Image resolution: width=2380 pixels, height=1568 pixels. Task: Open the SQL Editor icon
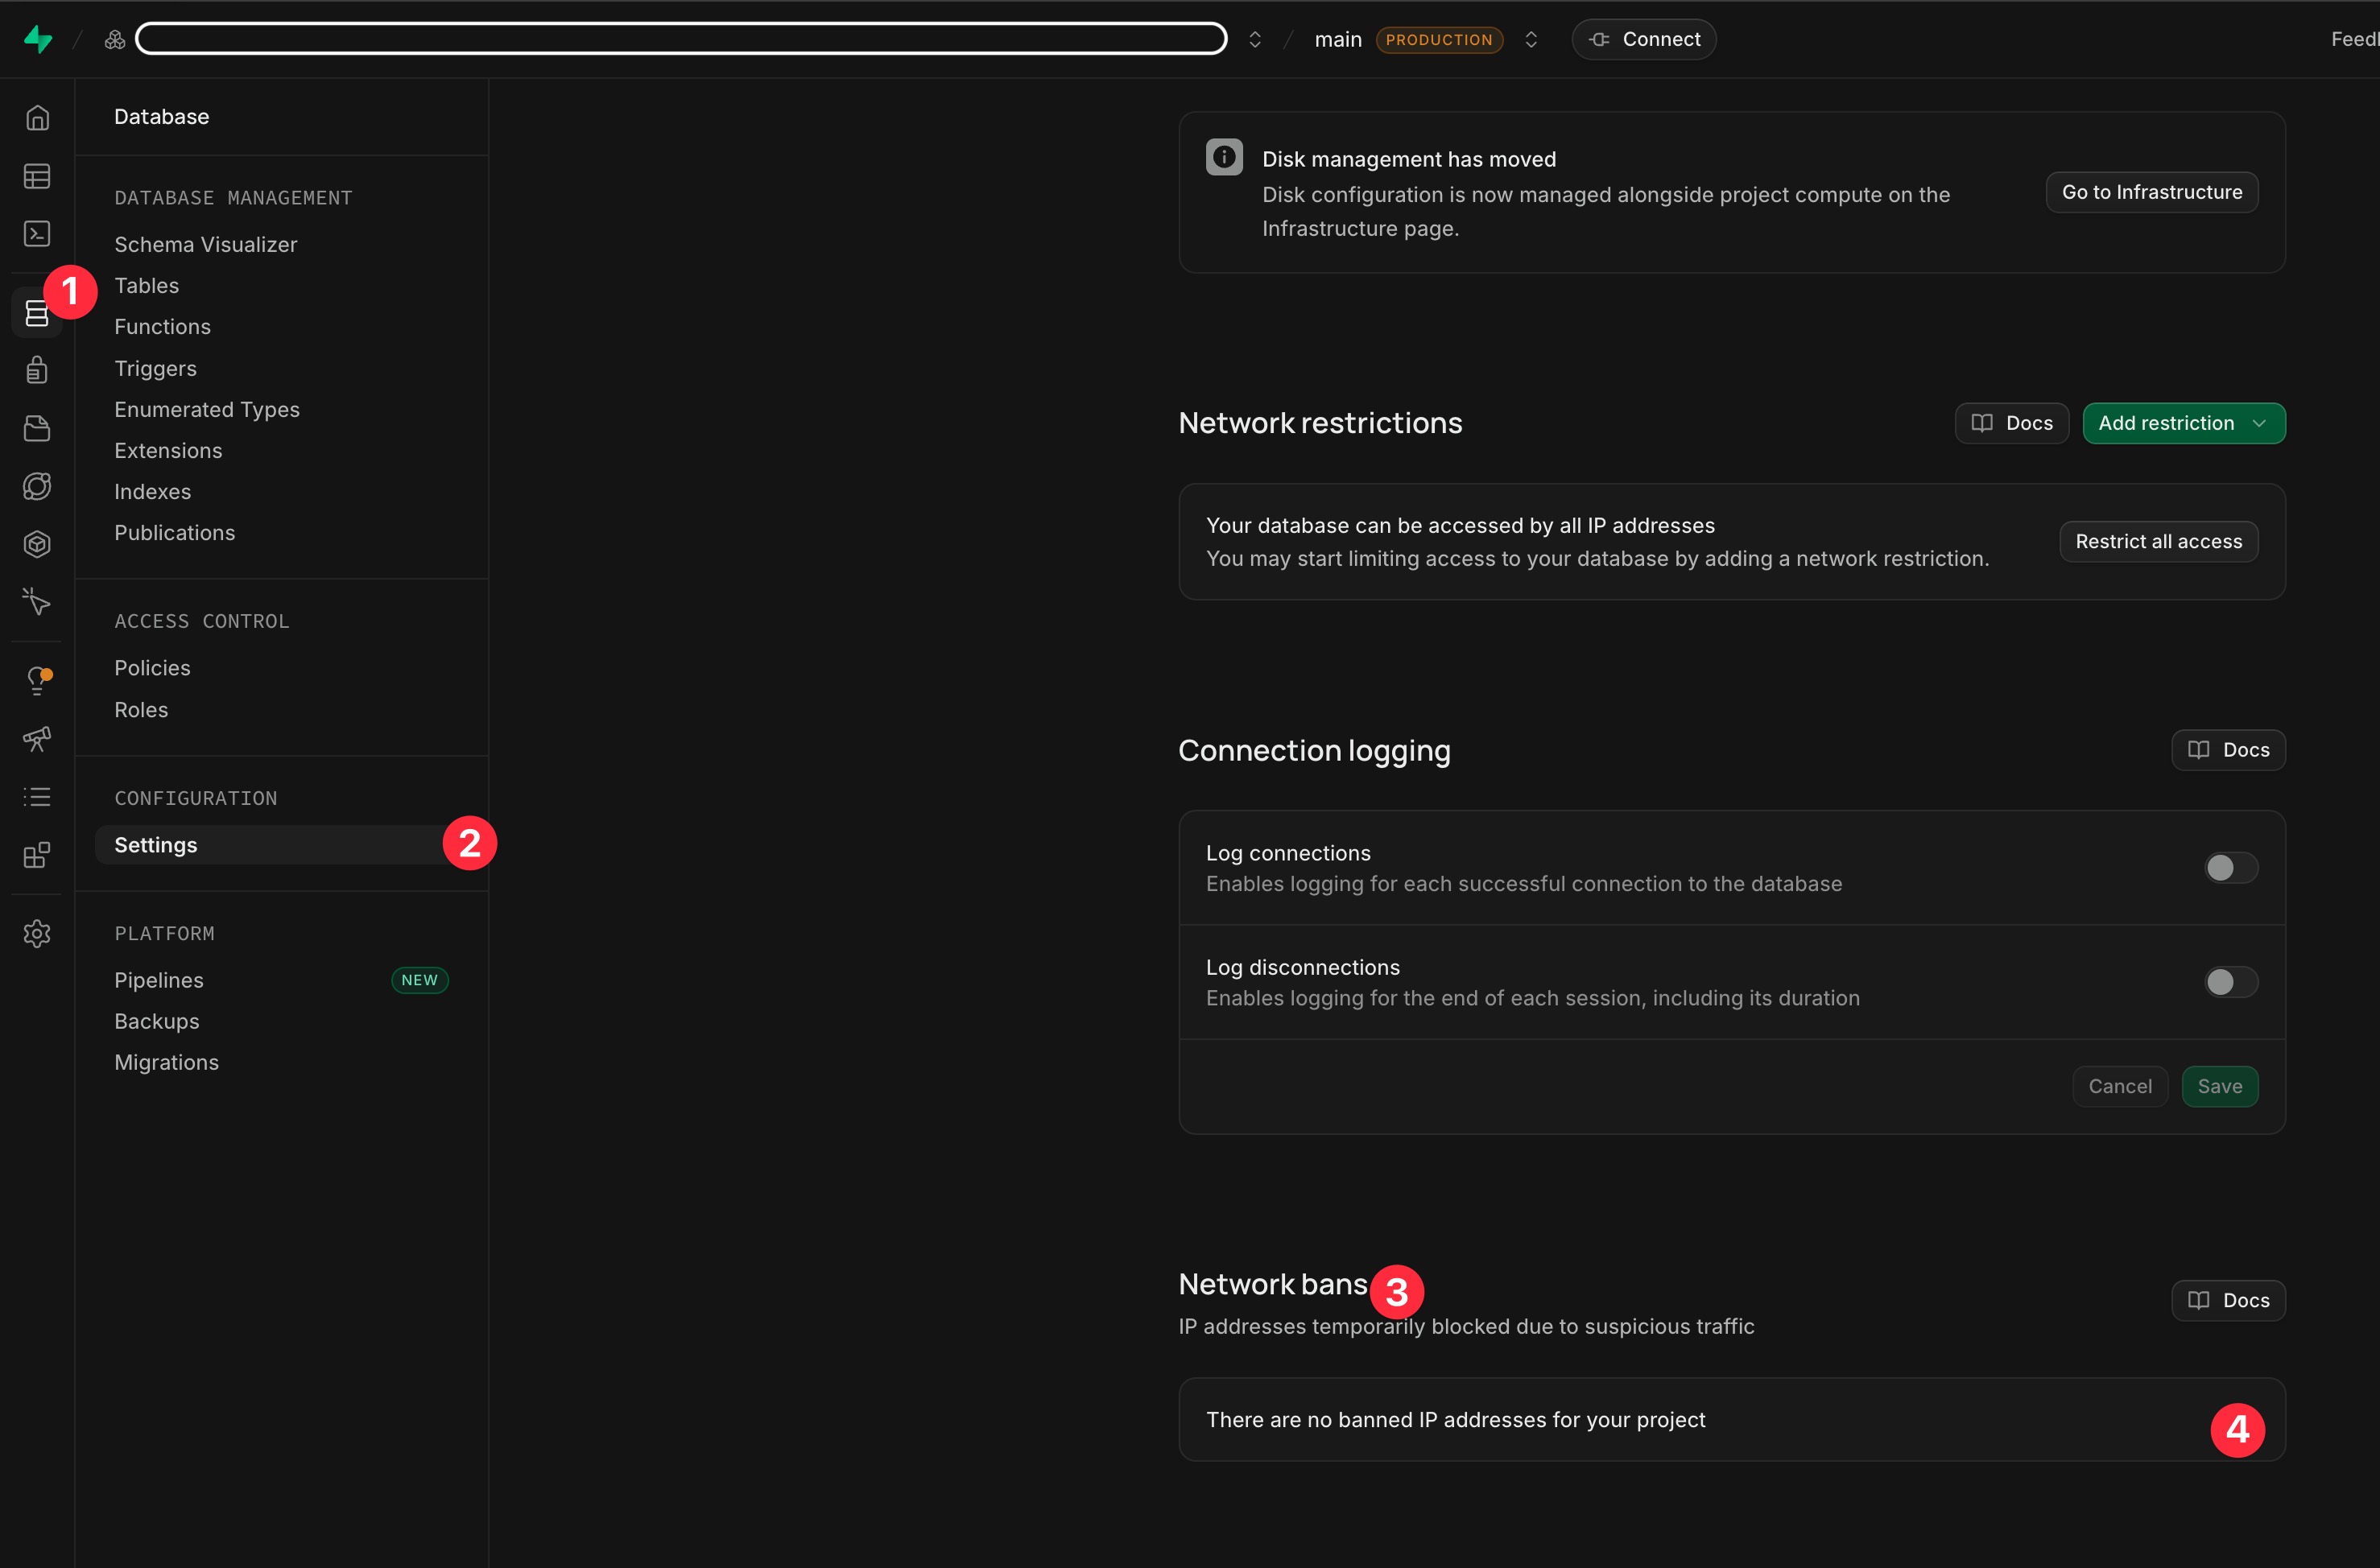pos(37,234)
